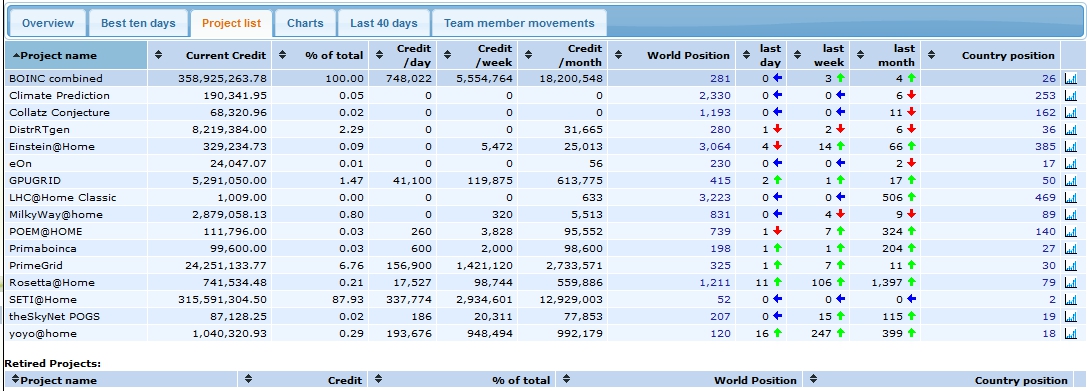Sort table by last month column
This screenshot has height=391, width=1087.
point(886,55)
